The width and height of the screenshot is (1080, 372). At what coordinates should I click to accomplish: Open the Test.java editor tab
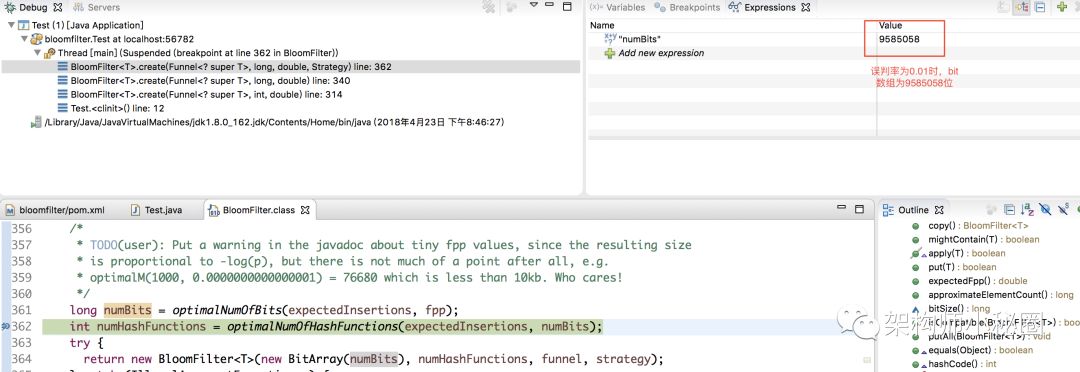tap(156, 210)
